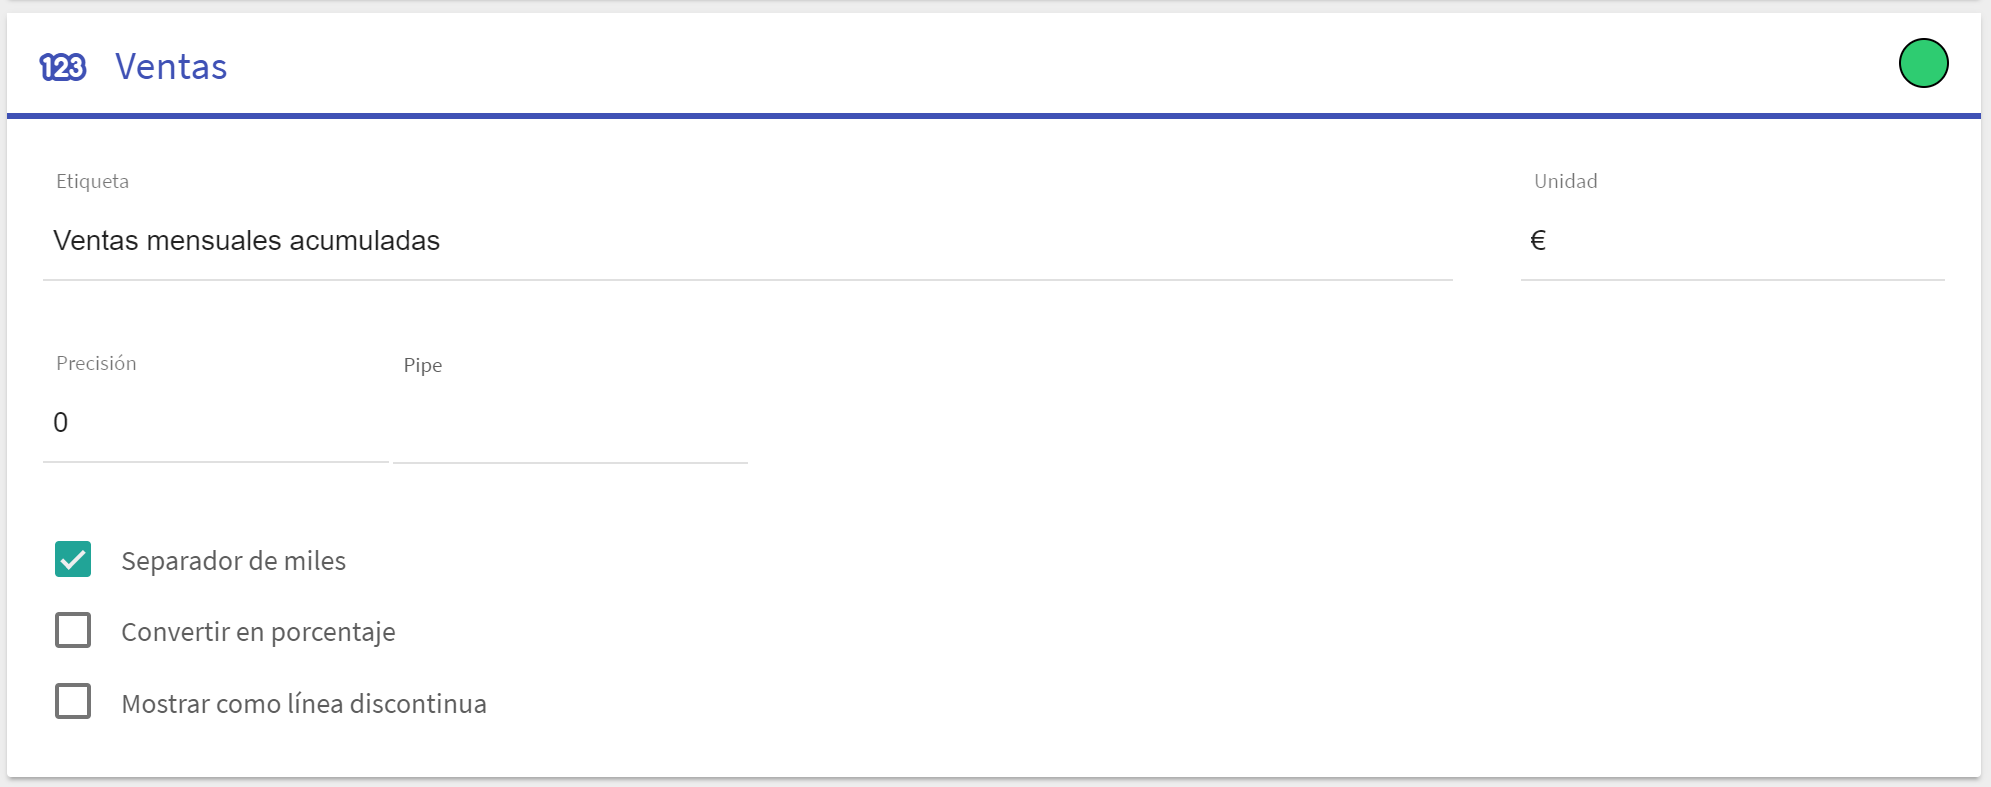Open the empty Pipe selection field

click(570, 424)
